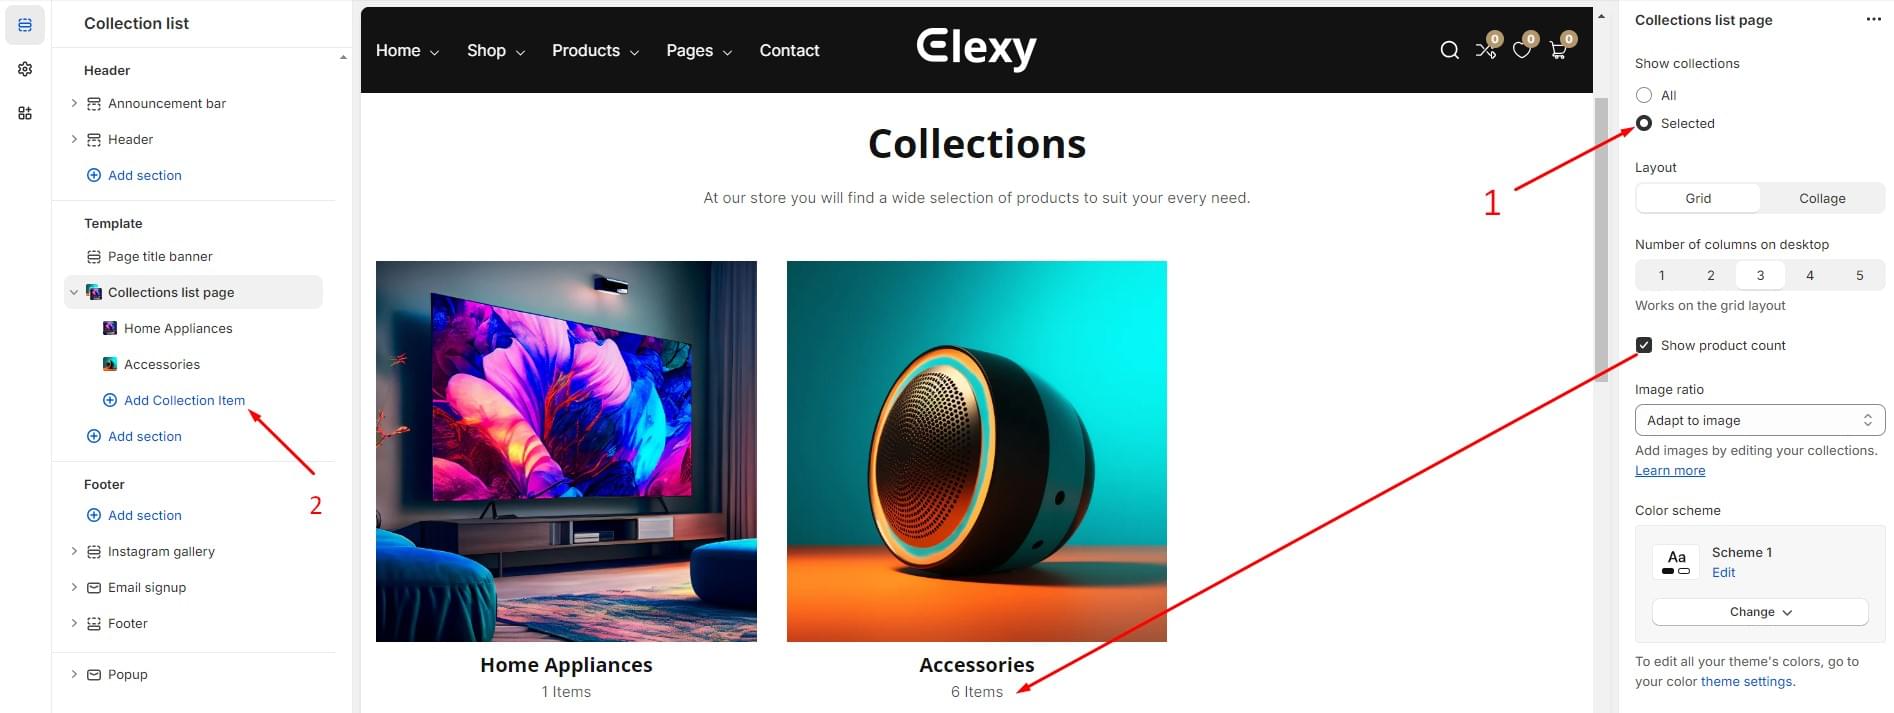Set the number of desktop columns to 4
This screenshot has width=1894, height=713.
[x=1810, y=275]
